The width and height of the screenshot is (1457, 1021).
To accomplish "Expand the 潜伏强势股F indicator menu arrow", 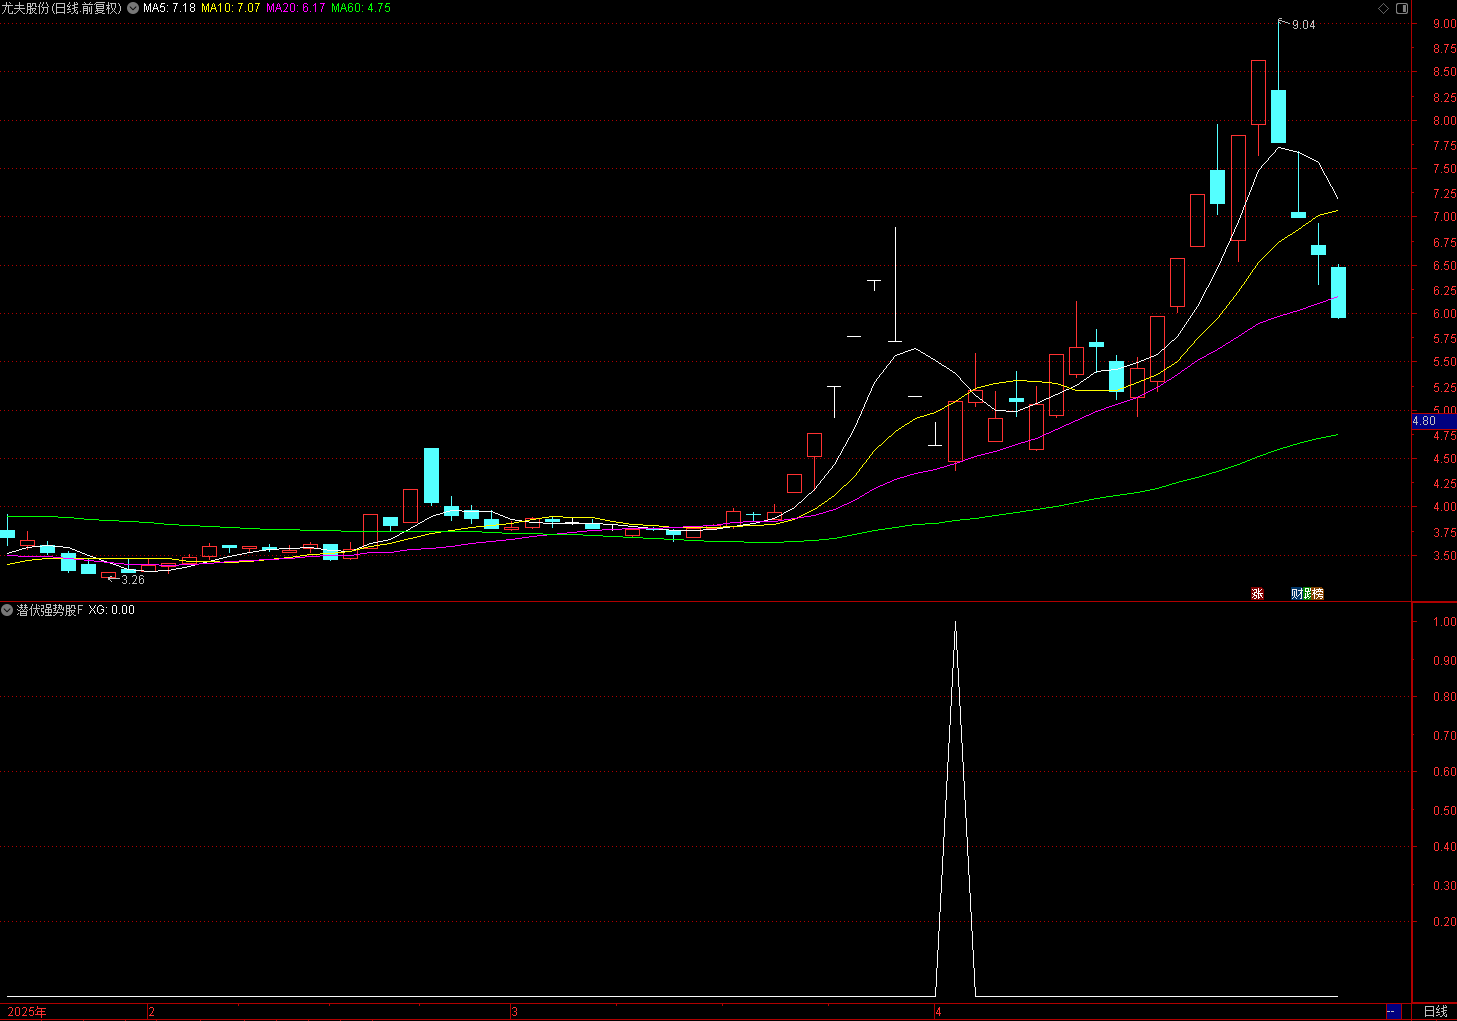I will pos(7,610).
